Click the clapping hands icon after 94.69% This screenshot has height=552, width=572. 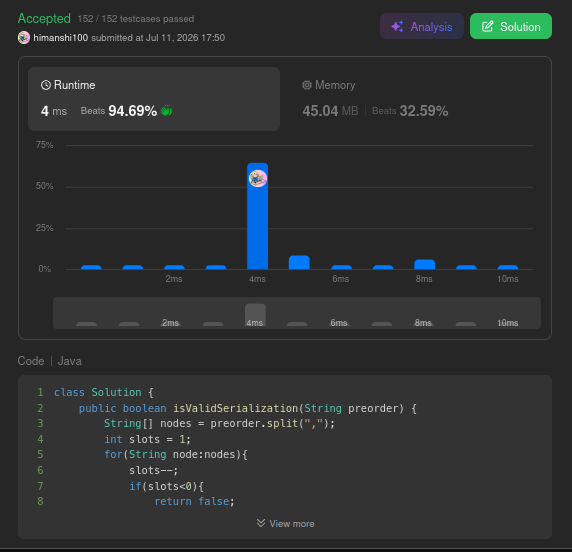(166, 110)
